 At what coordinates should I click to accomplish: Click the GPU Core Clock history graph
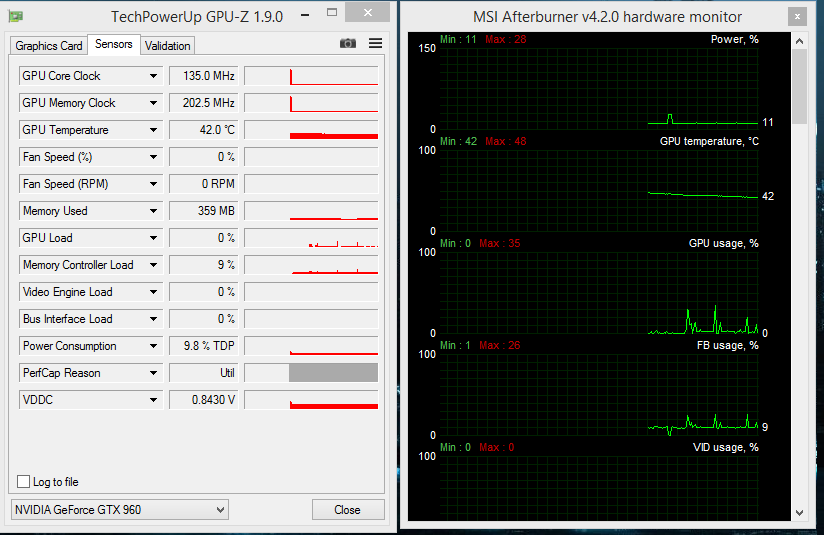pos(311,76)
